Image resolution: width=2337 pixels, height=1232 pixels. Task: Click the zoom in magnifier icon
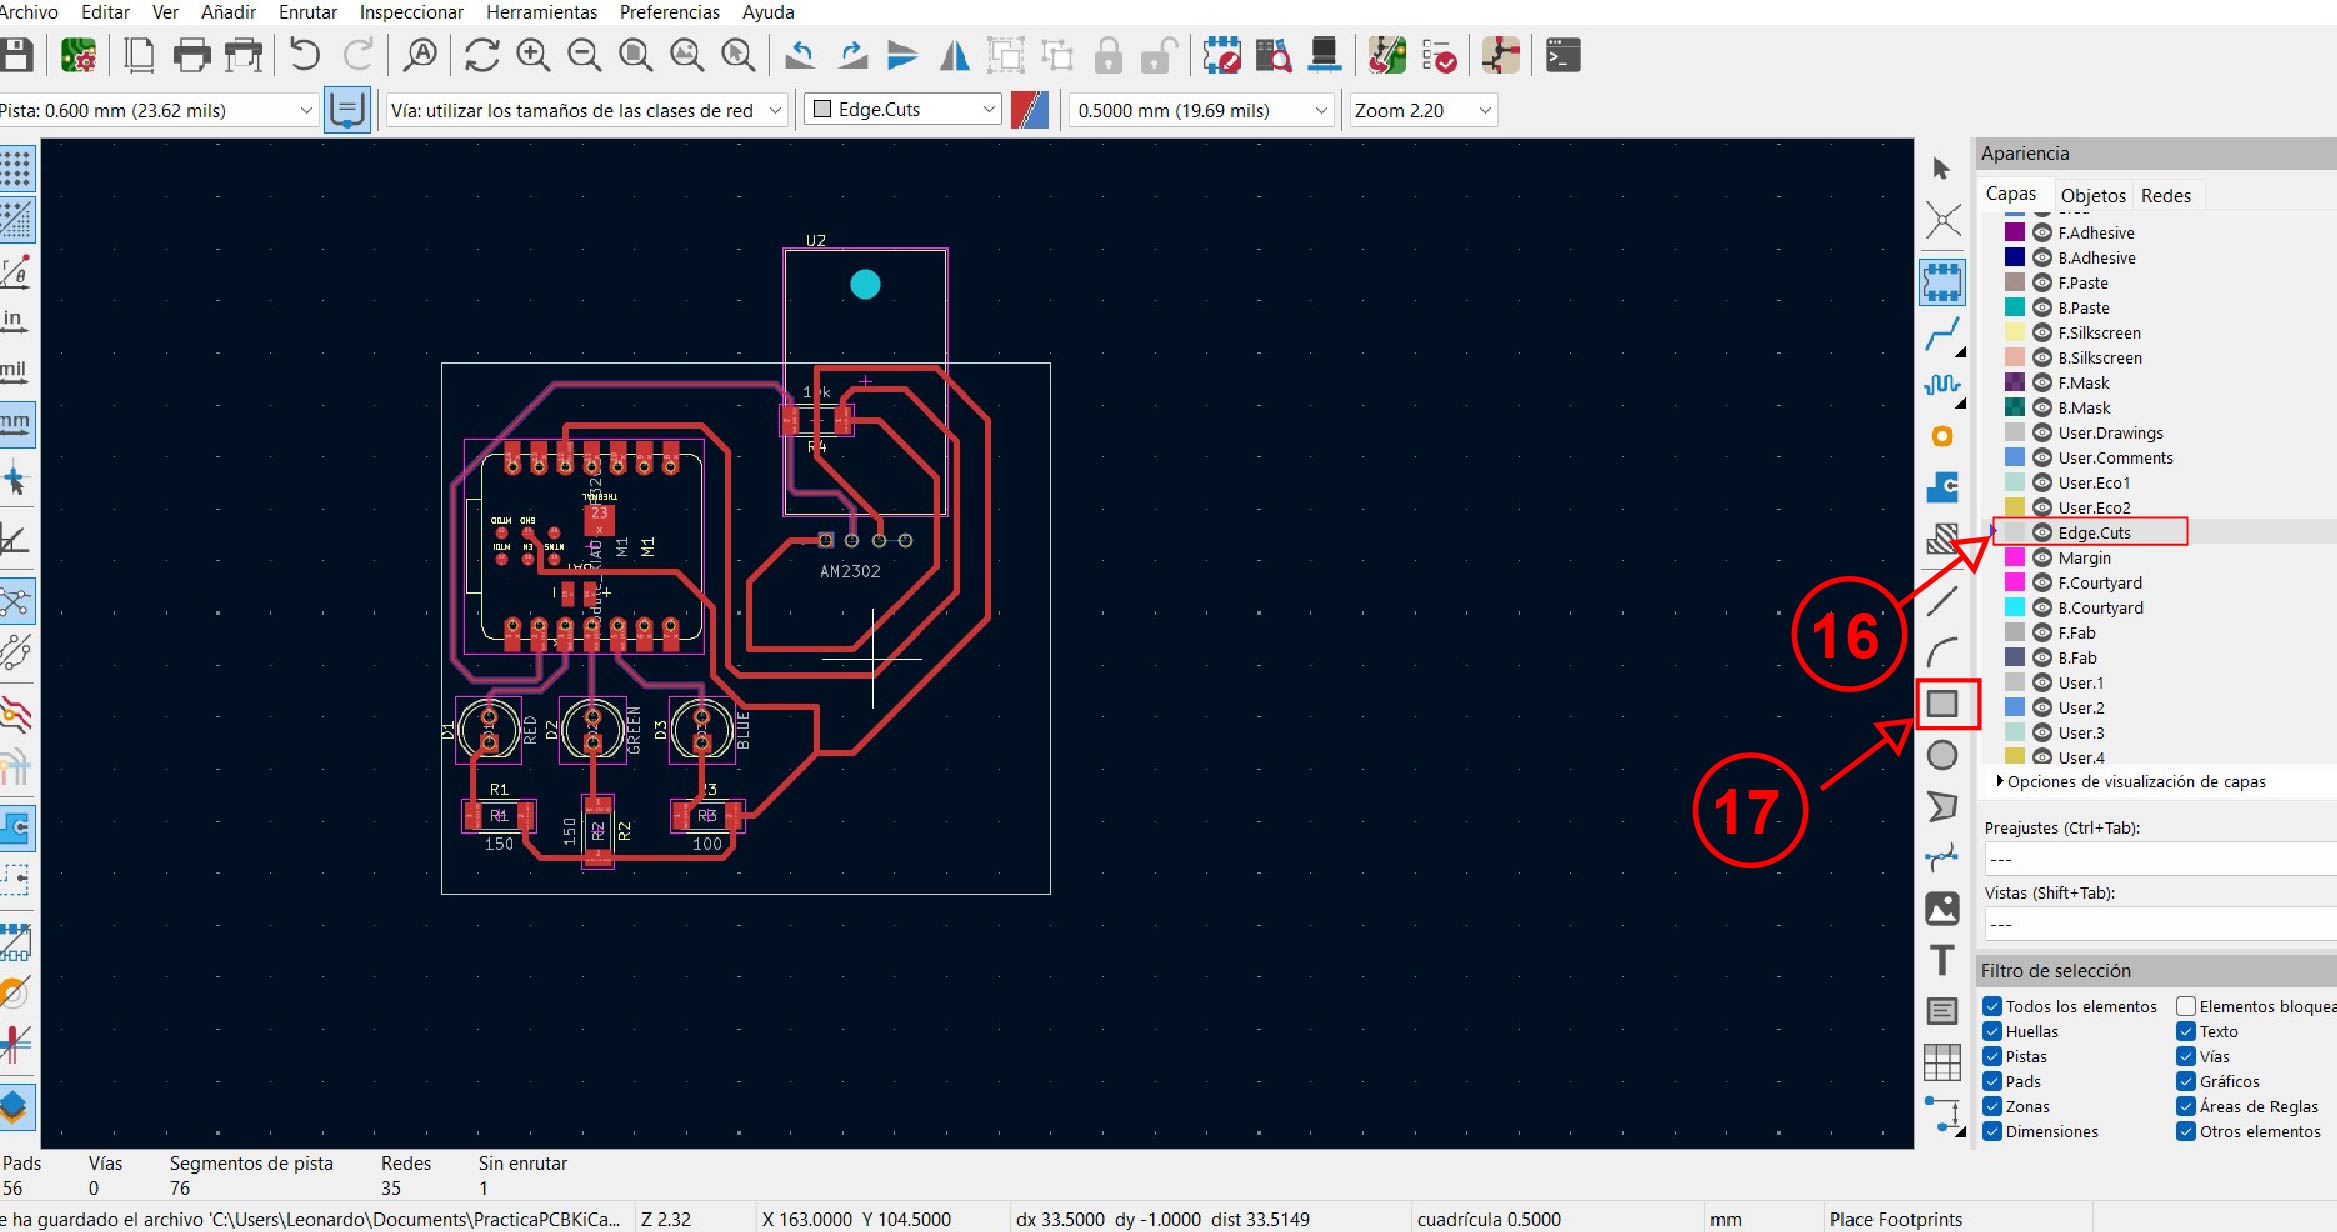(532, 55)
